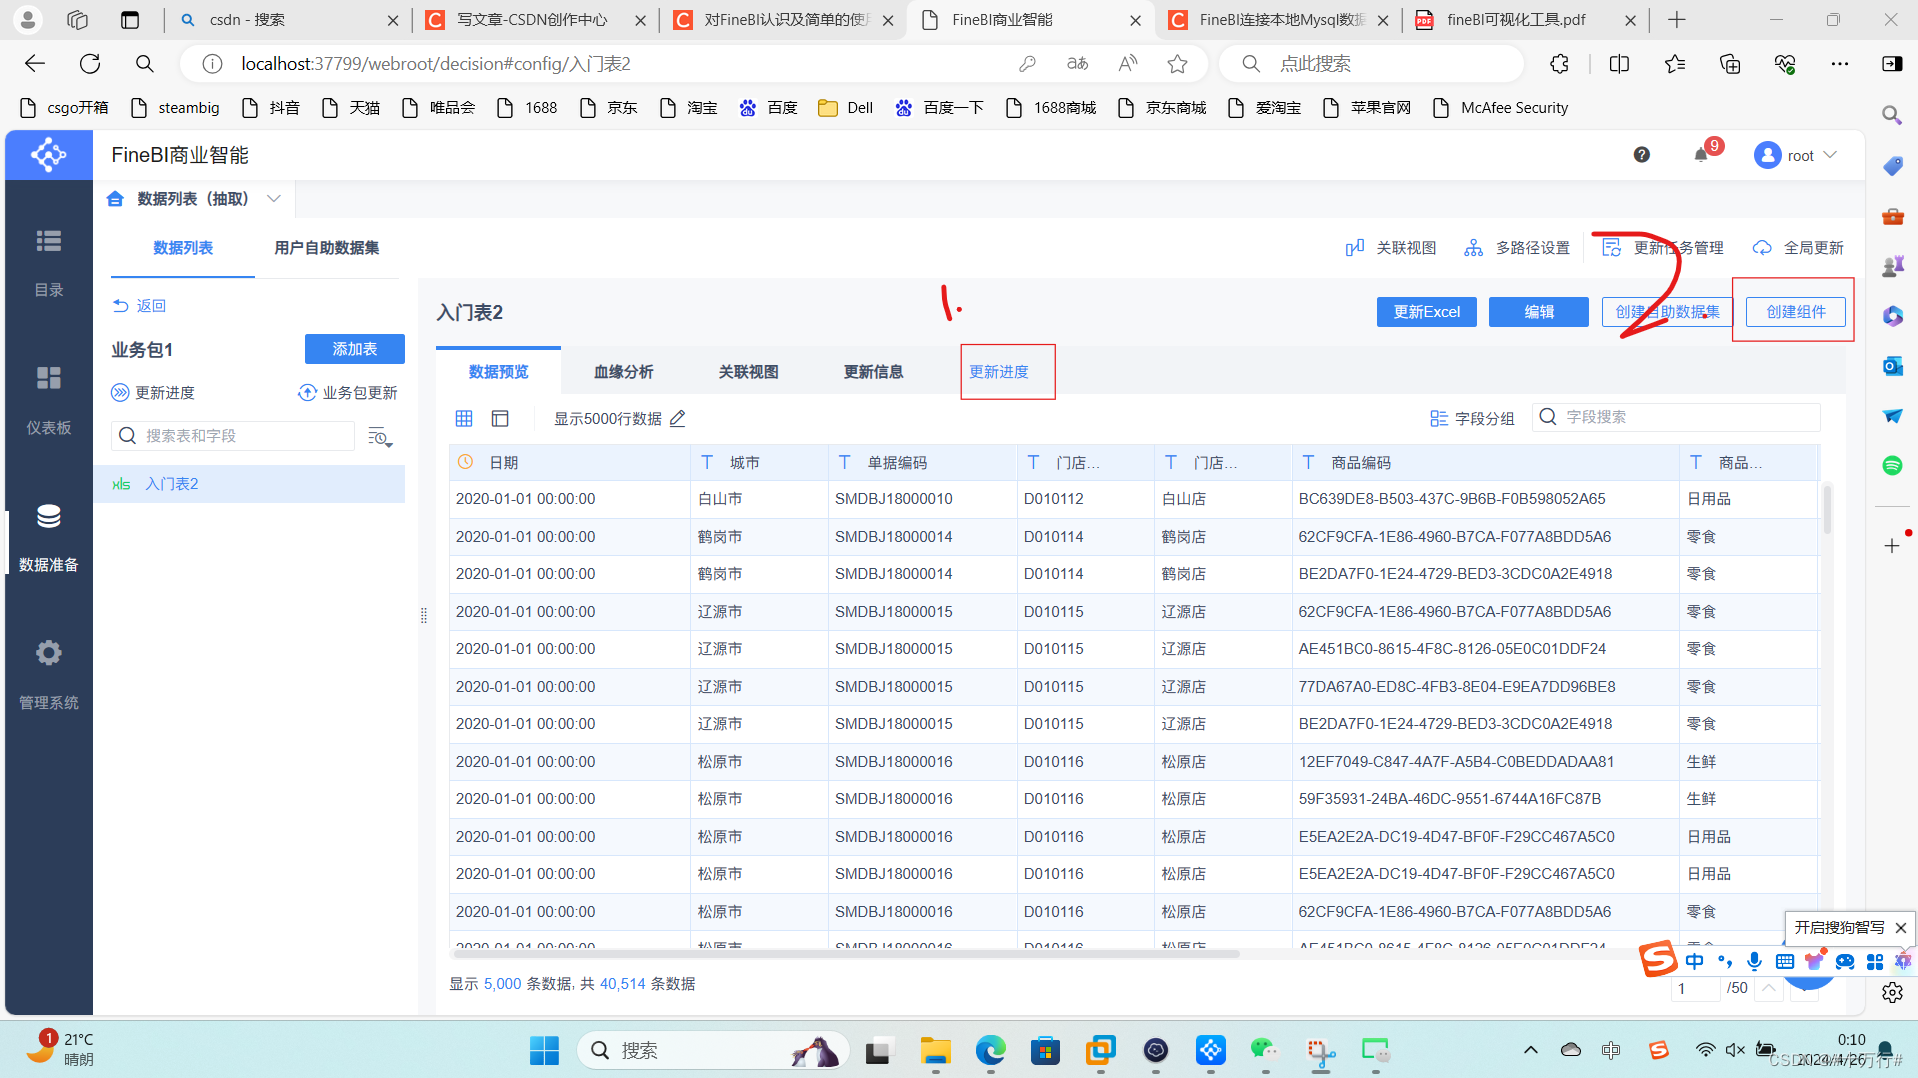This screenshot has width=1918, height=1078.
Task: Open WeChat from taskbar
Action: (1265, 1051)
